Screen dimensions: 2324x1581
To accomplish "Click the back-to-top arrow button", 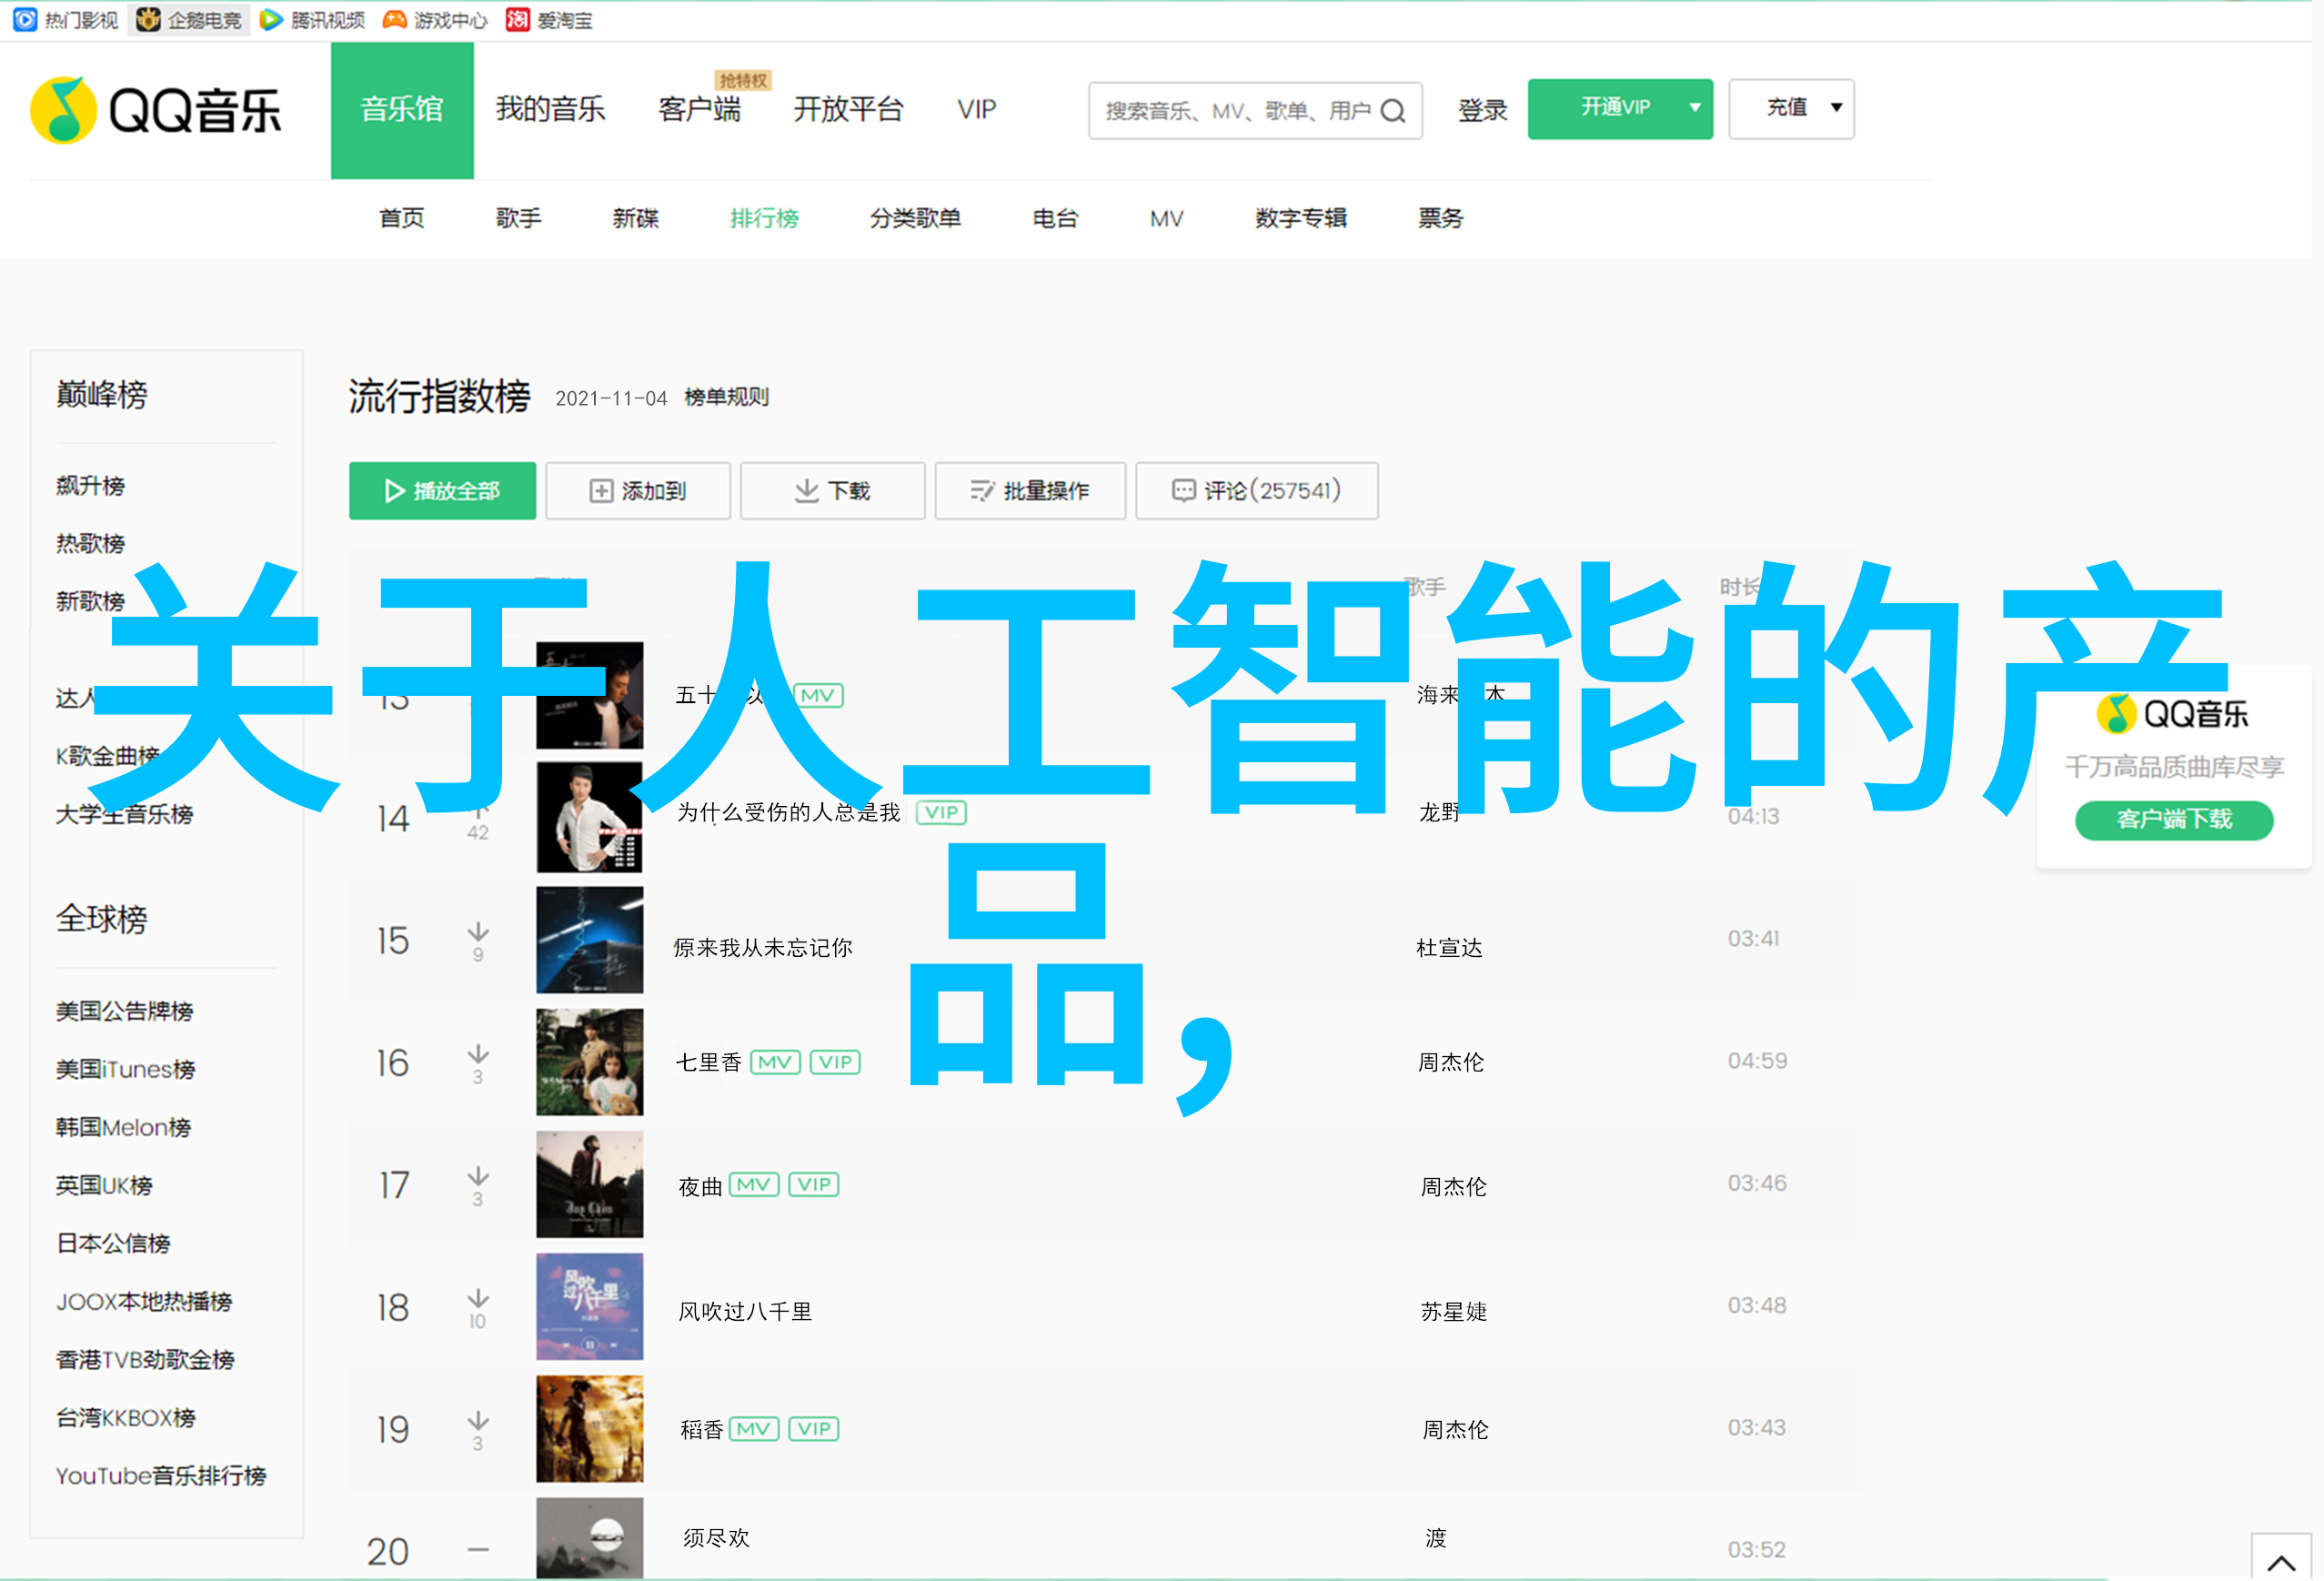I will point(2281,1559).
